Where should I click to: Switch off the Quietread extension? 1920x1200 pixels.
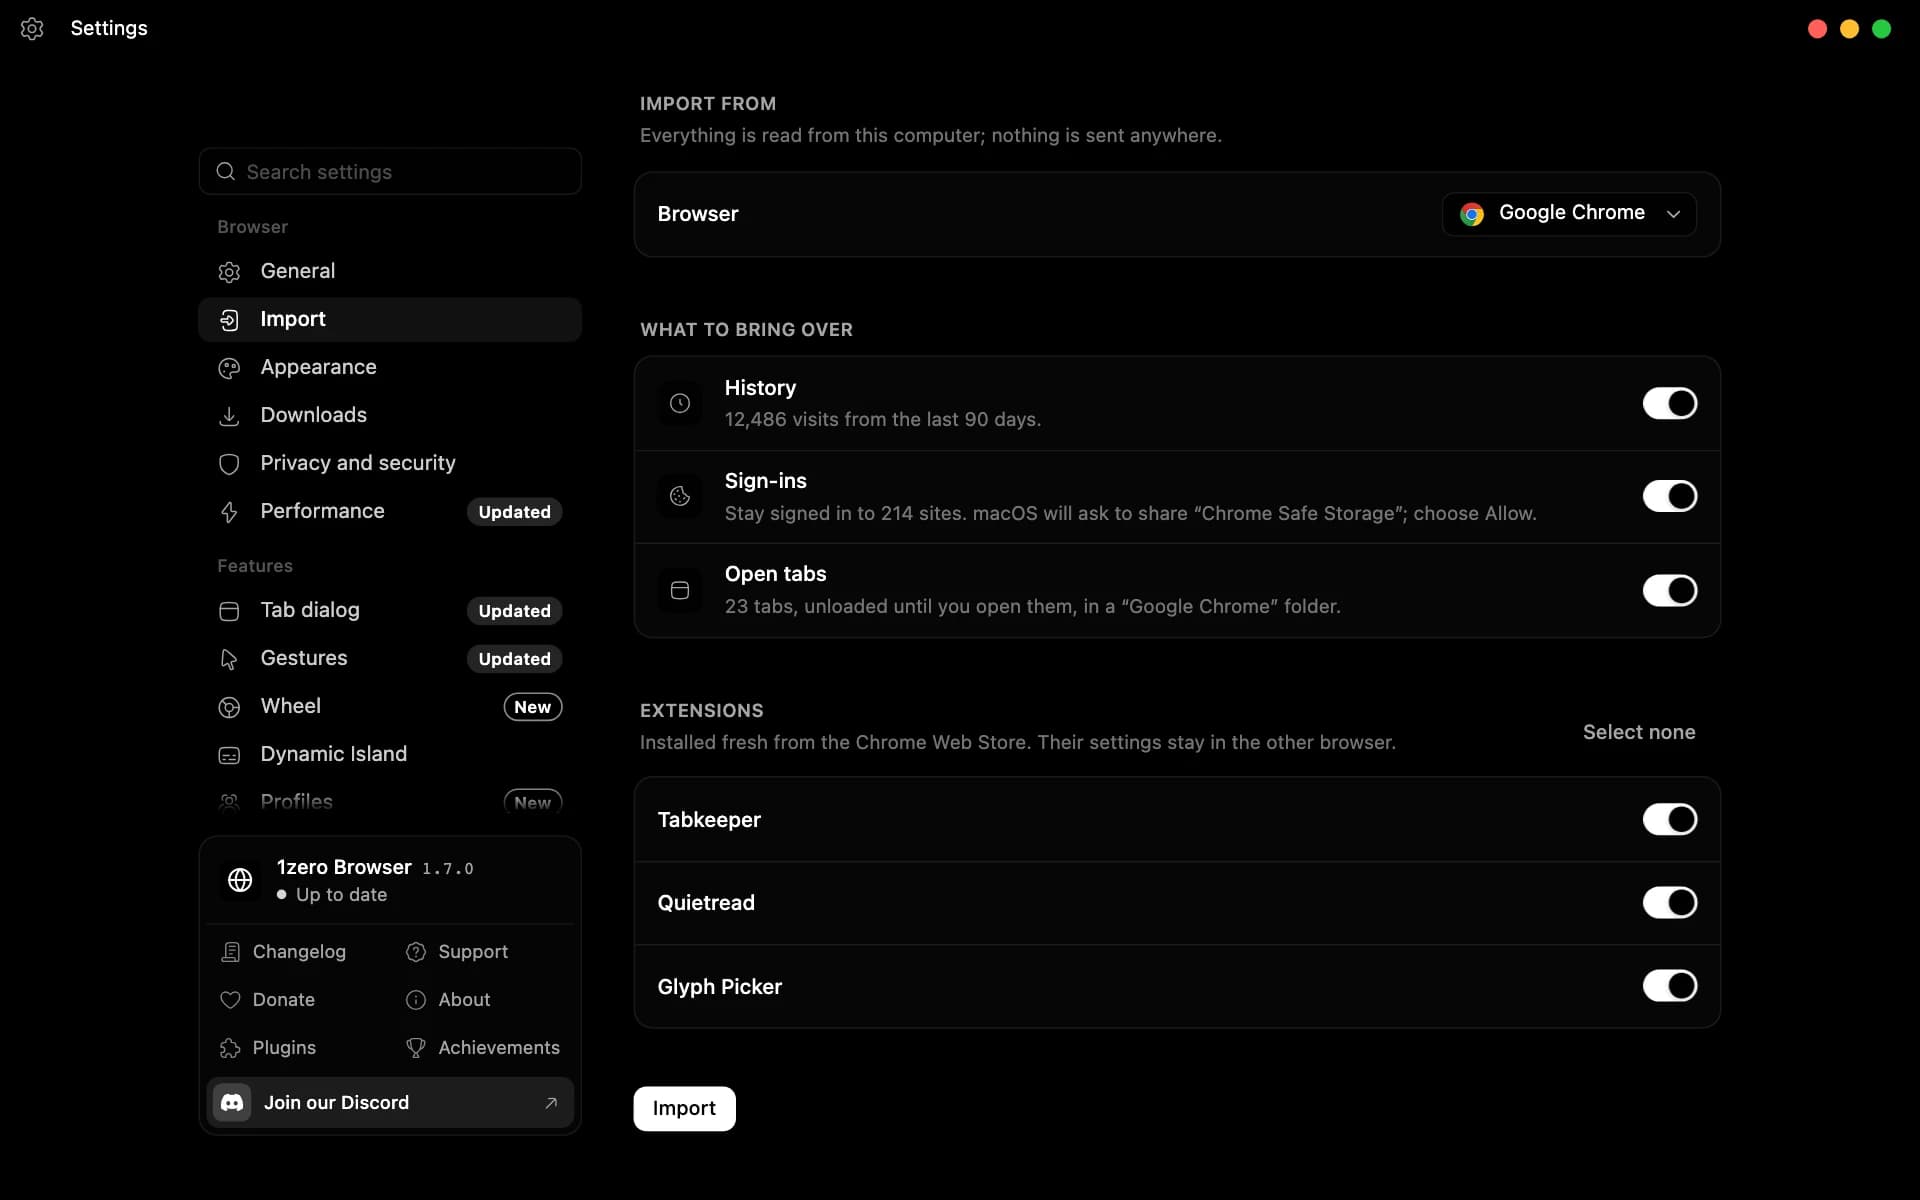[1670, 902]
